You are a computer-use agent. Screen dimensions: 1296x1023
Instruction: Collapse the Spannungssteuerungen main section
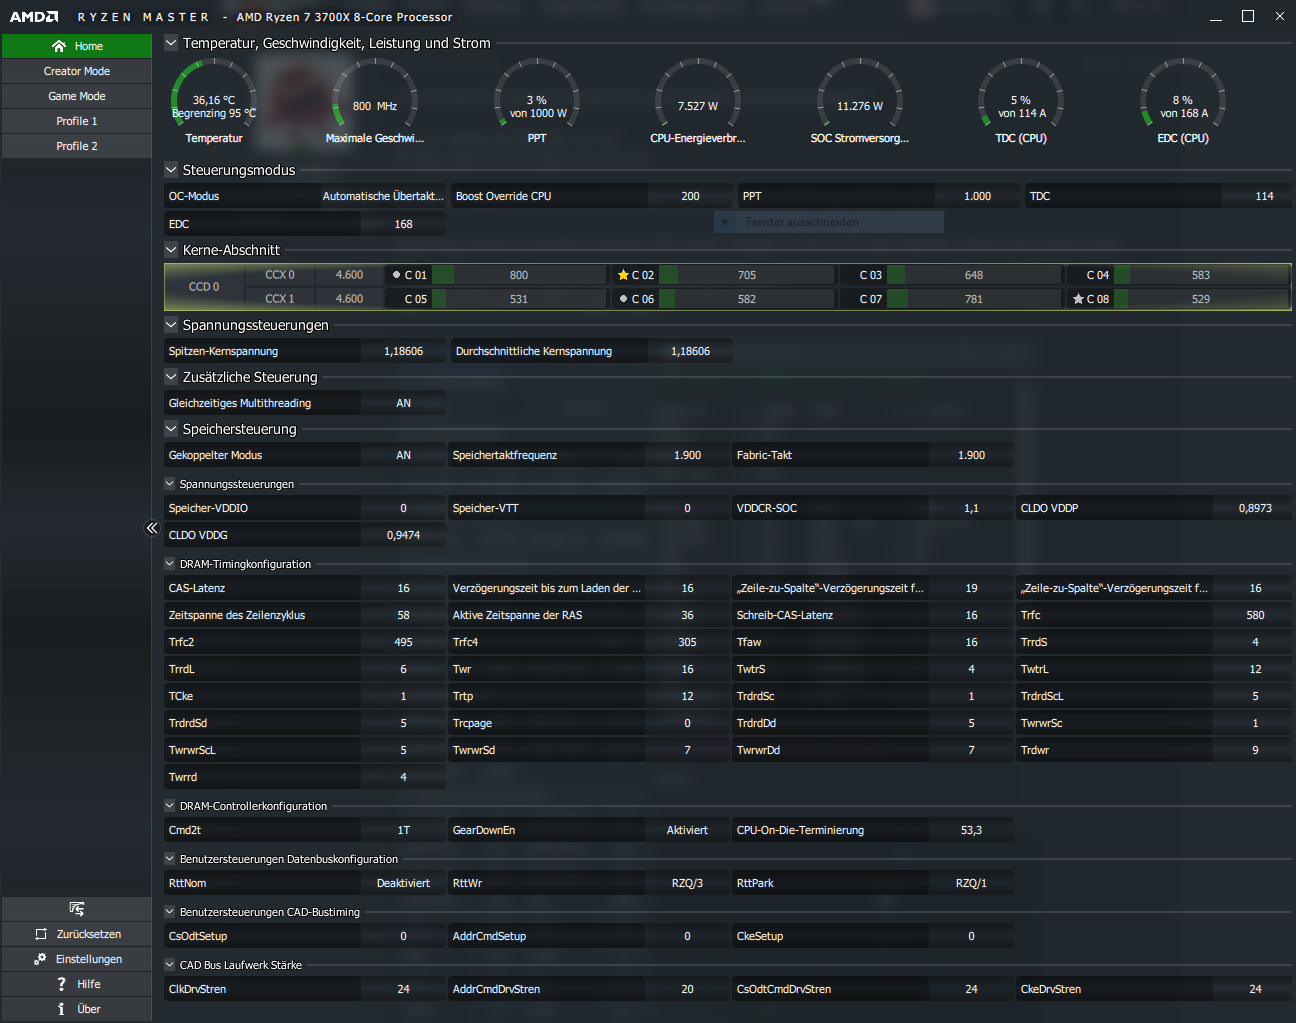pos(171,325)
